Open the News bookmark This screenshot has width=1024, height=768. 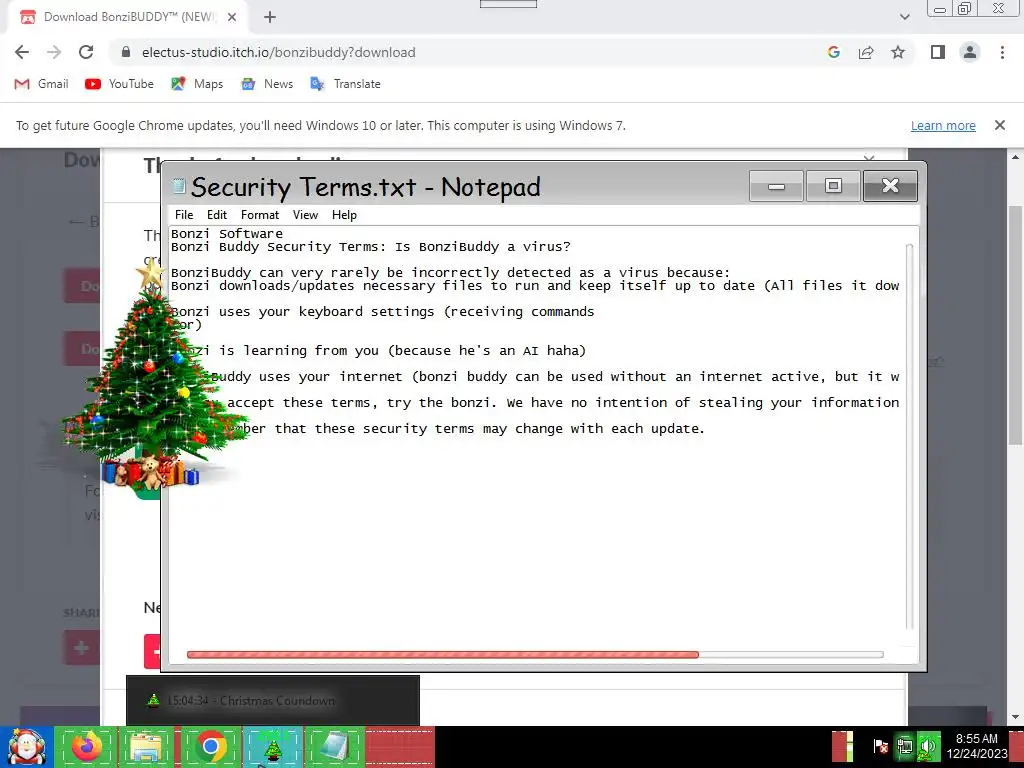pos(266,84)
